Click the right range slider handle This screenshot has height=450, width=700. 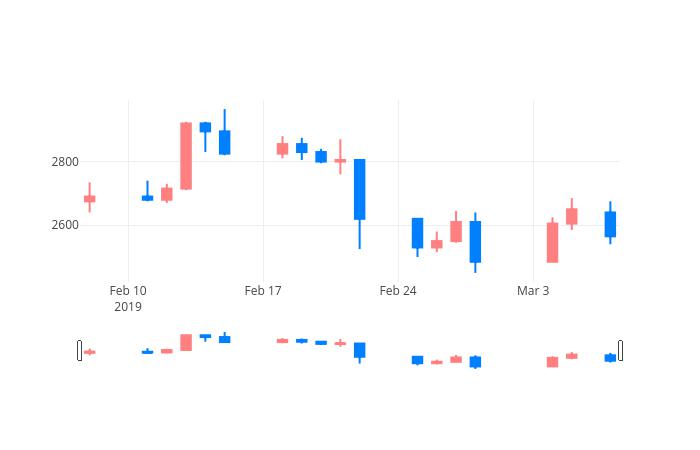click(621, 350)
